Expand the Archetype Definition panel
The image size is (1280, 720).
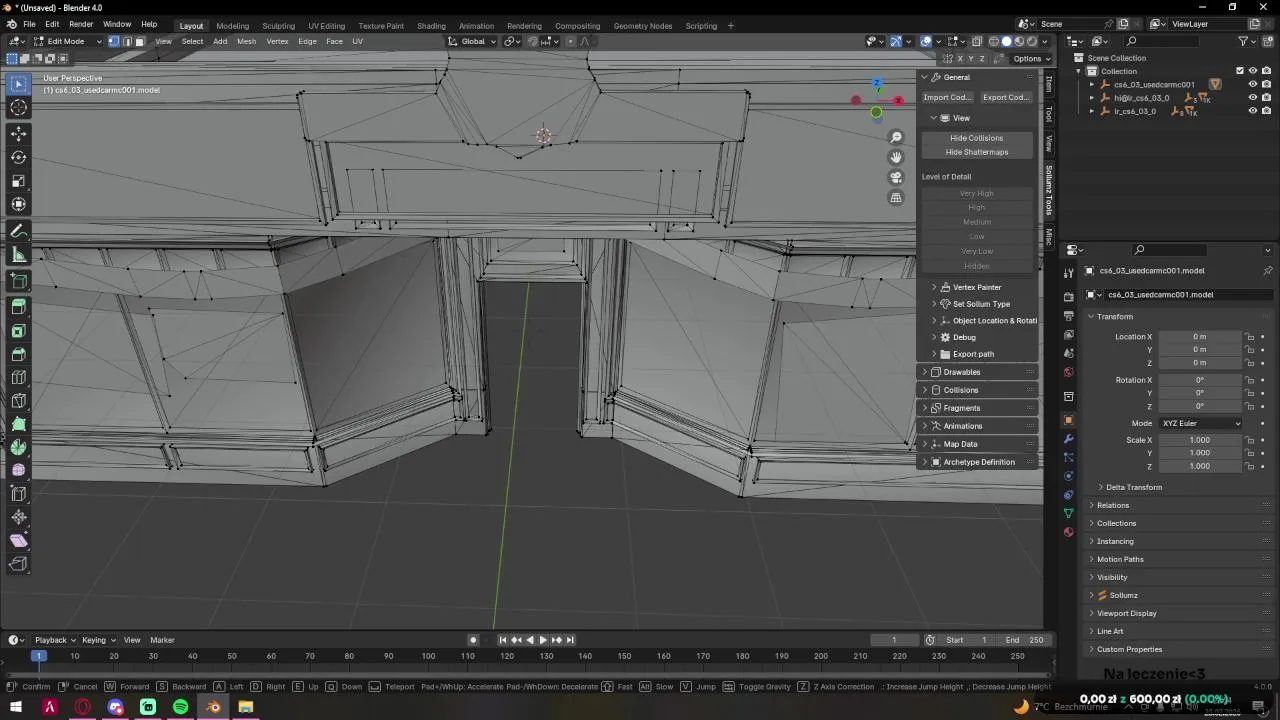point(978,462)
